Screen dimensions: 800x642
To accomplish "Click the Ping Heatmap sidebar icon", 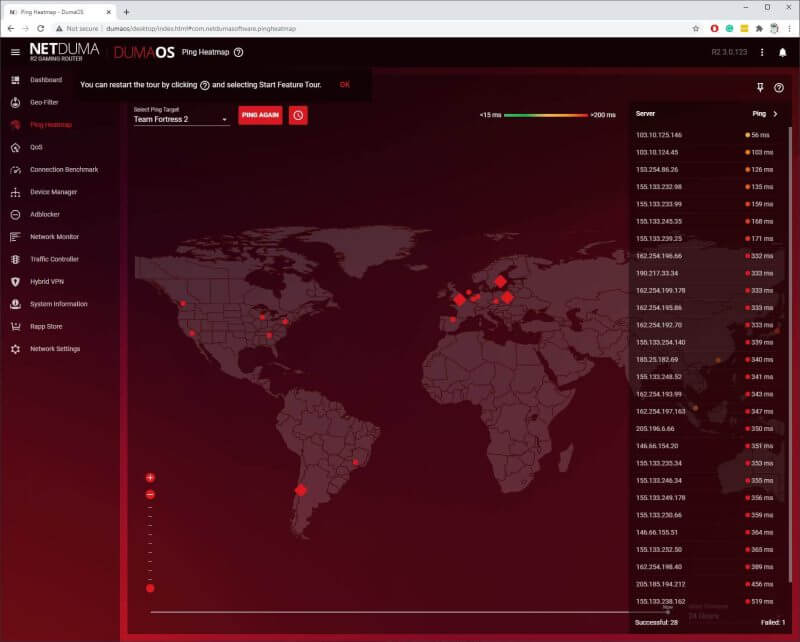I will point(15,125).
